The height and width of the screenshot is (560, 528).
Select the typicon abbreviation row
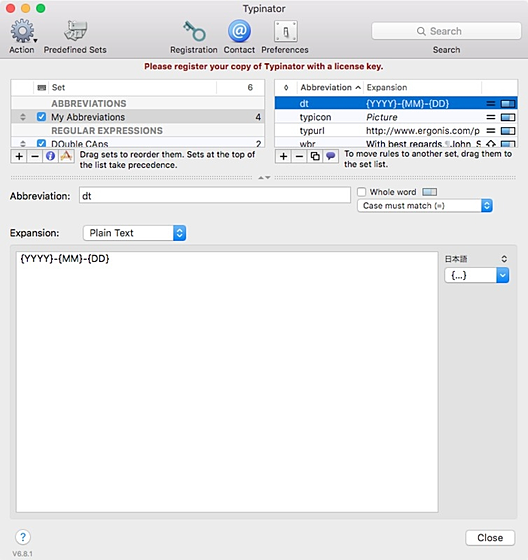pos(396,117)
